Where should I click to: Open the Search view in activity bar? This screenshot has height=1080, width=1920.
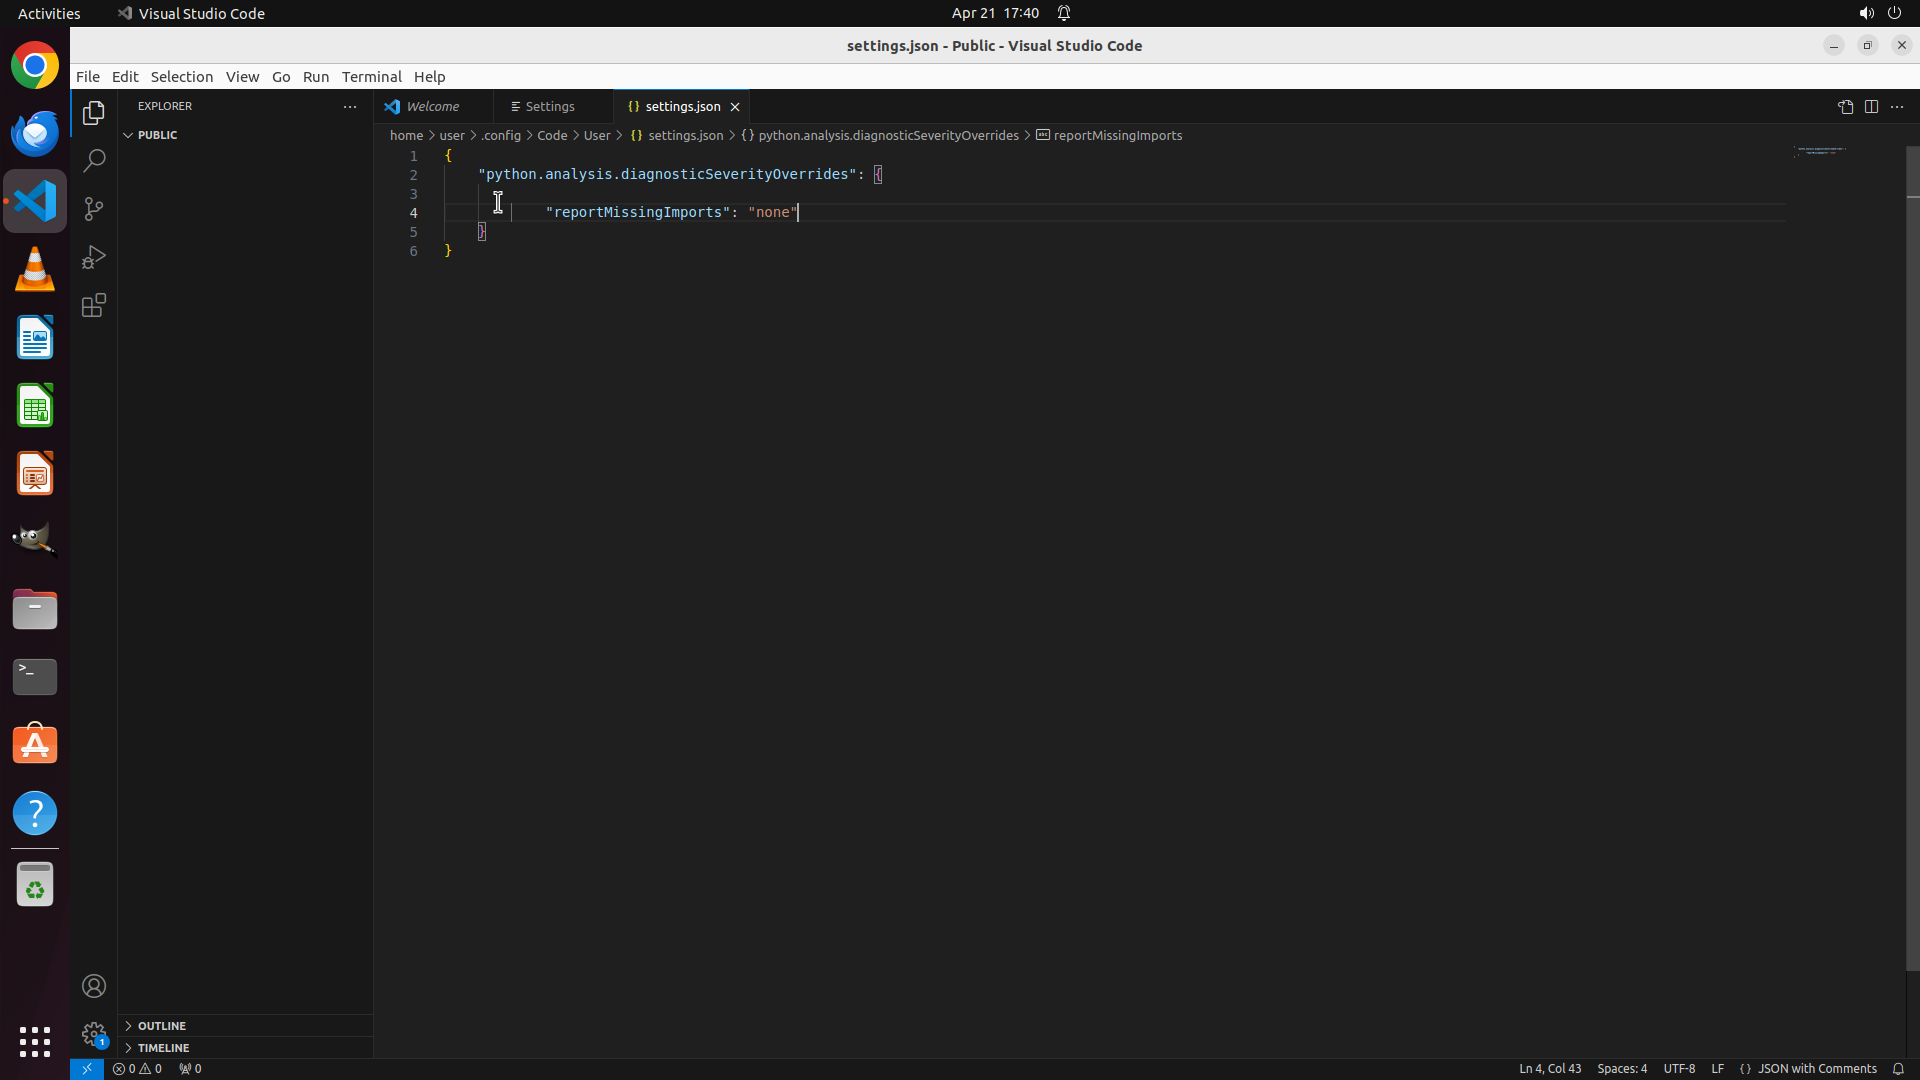point(94,161)
